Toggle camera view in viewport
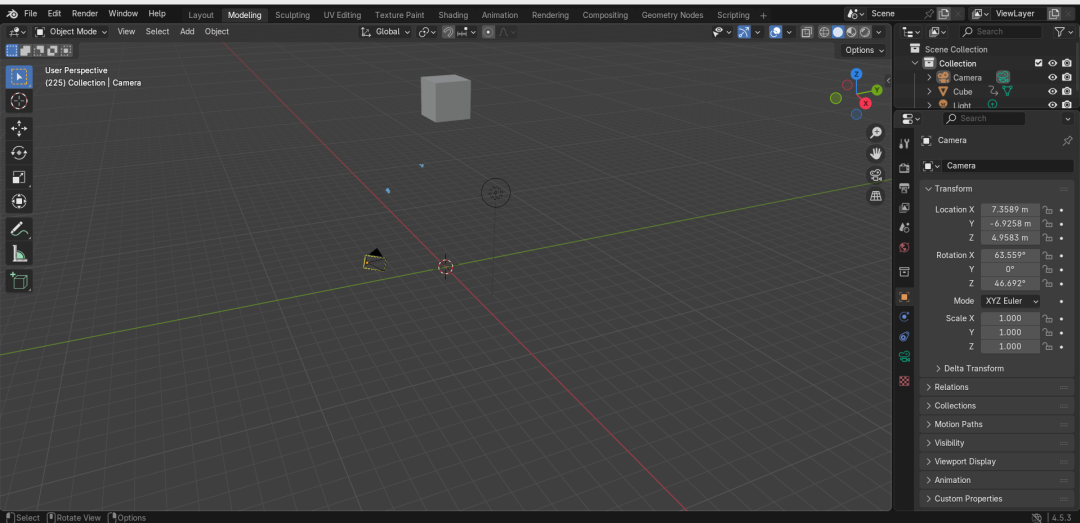Screen dimensions: 1080x523 (876, 174)
